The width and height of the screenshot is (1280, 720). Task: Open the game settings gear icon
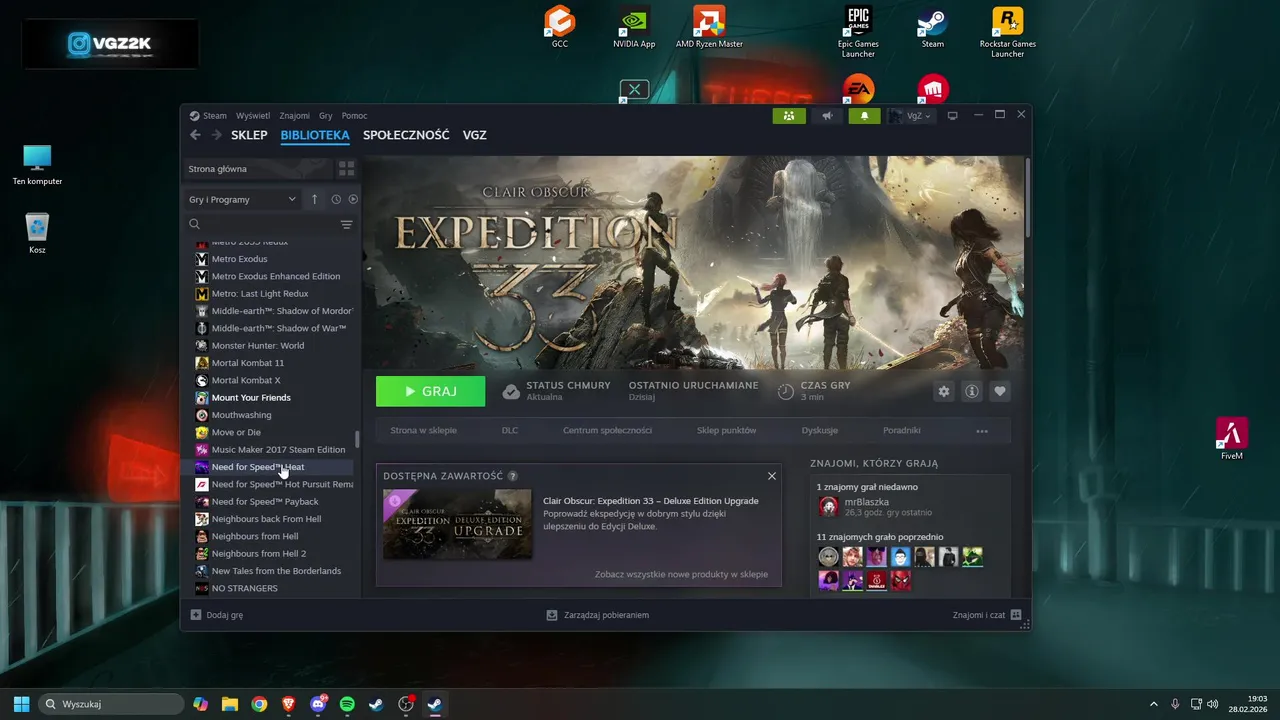(943, 392)
